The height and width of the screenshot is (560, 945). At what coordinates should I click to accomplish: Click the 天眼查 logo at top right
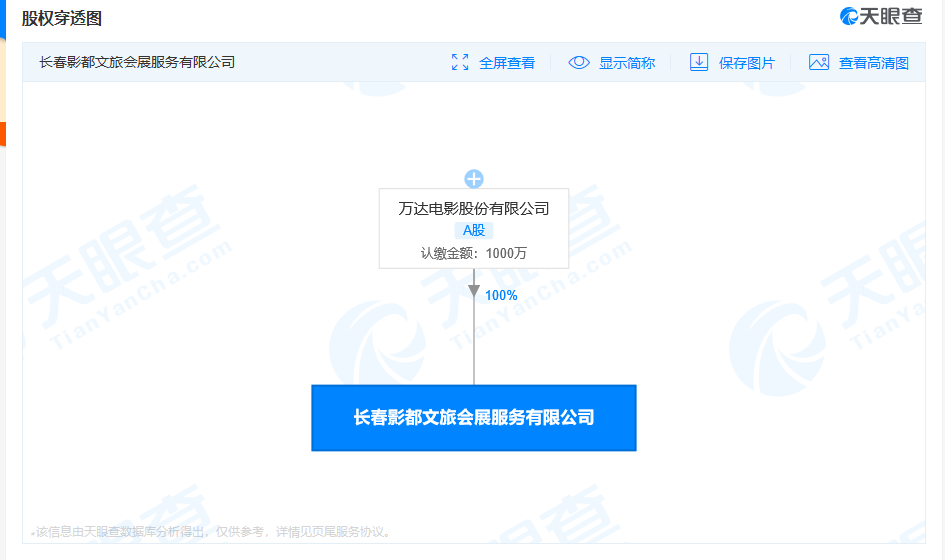[x=881, y=16]
